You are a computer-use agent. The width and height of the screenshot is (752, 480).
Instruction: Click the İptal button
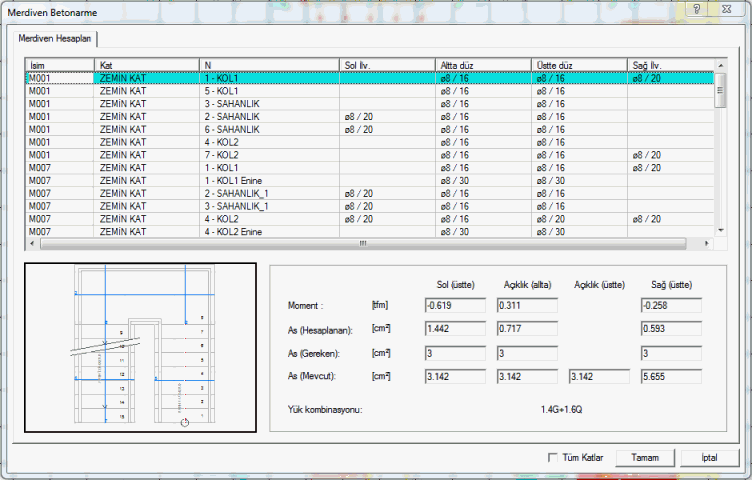tap(709, 457)
